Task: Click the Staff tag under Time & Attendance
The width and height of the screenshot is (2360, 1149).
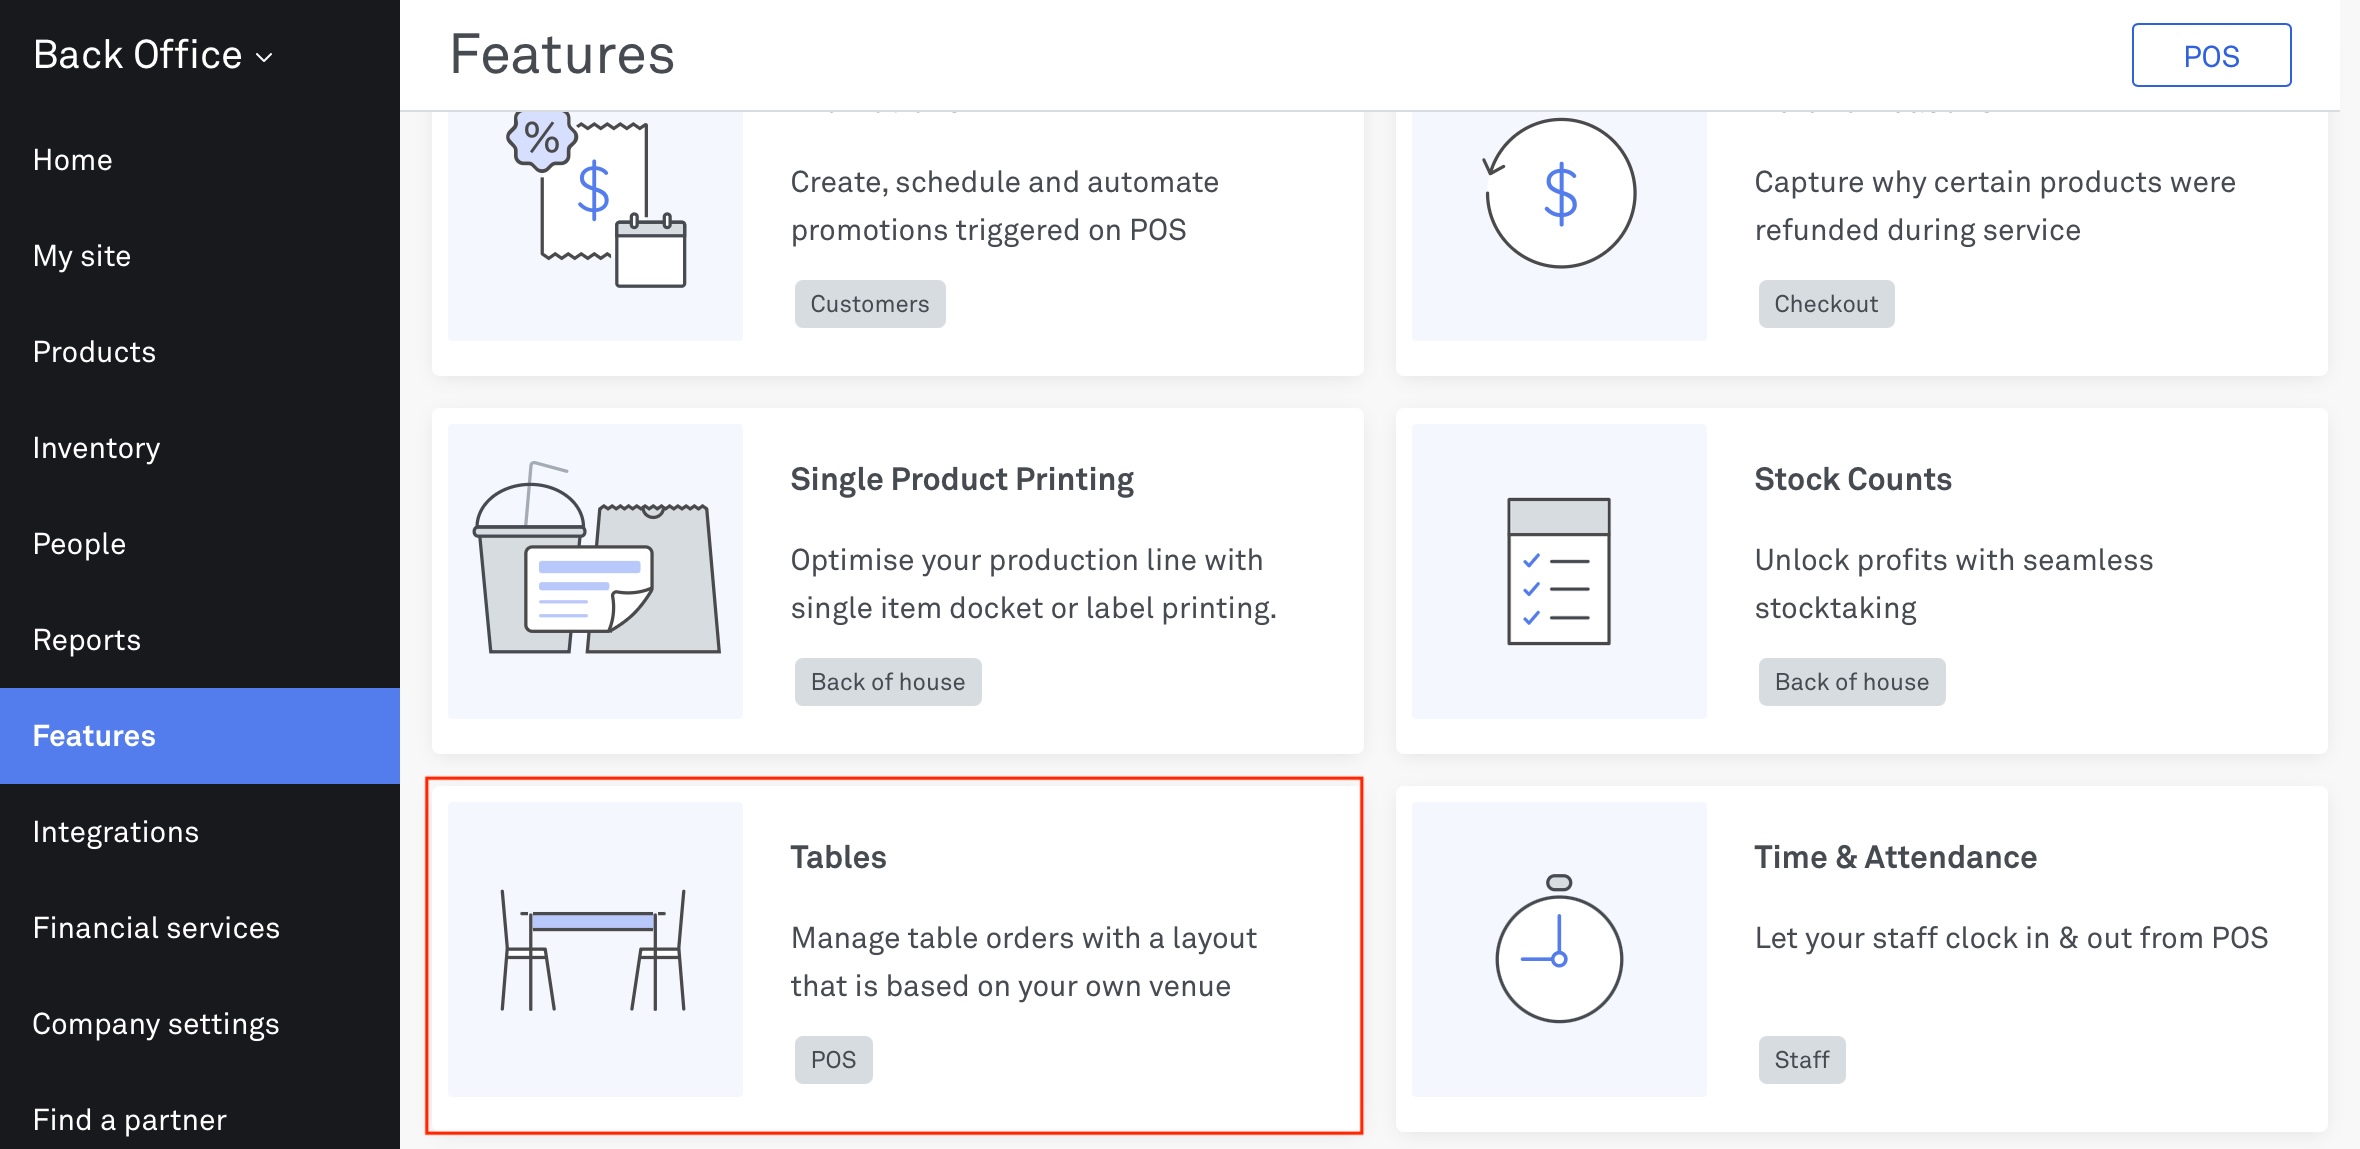Action: tap(1802, 1060)
